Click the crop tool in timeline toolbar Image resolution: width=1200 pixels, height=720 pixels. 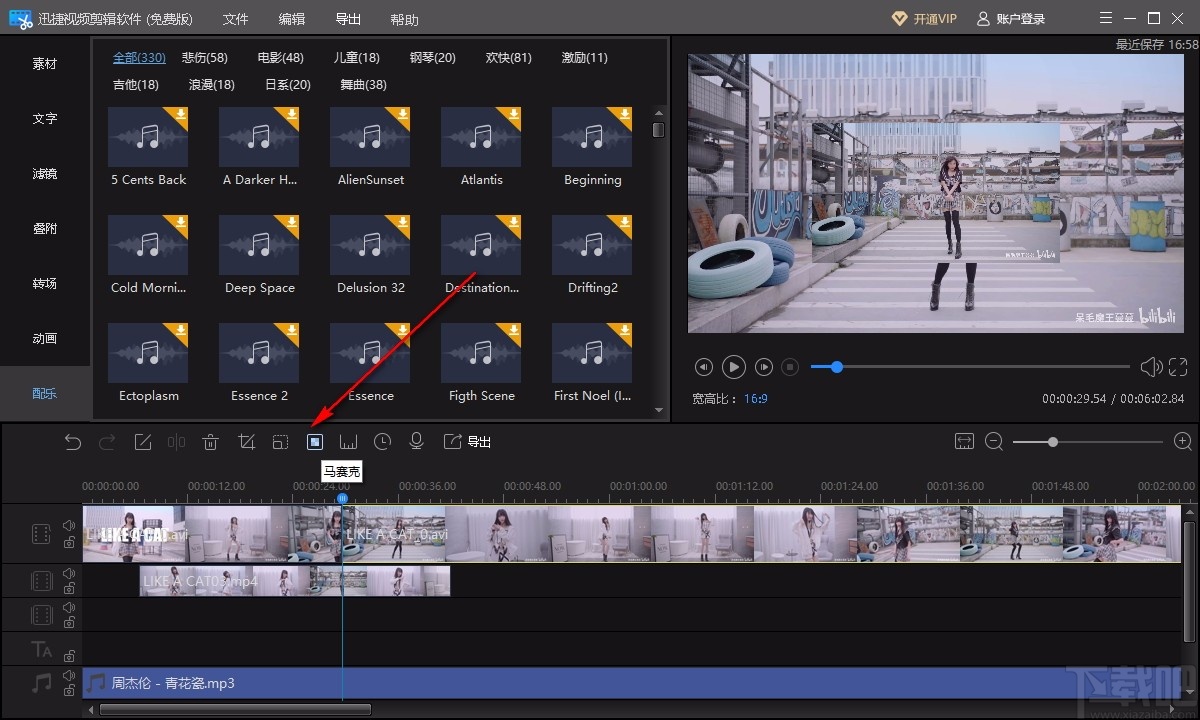tap(246, 442)
